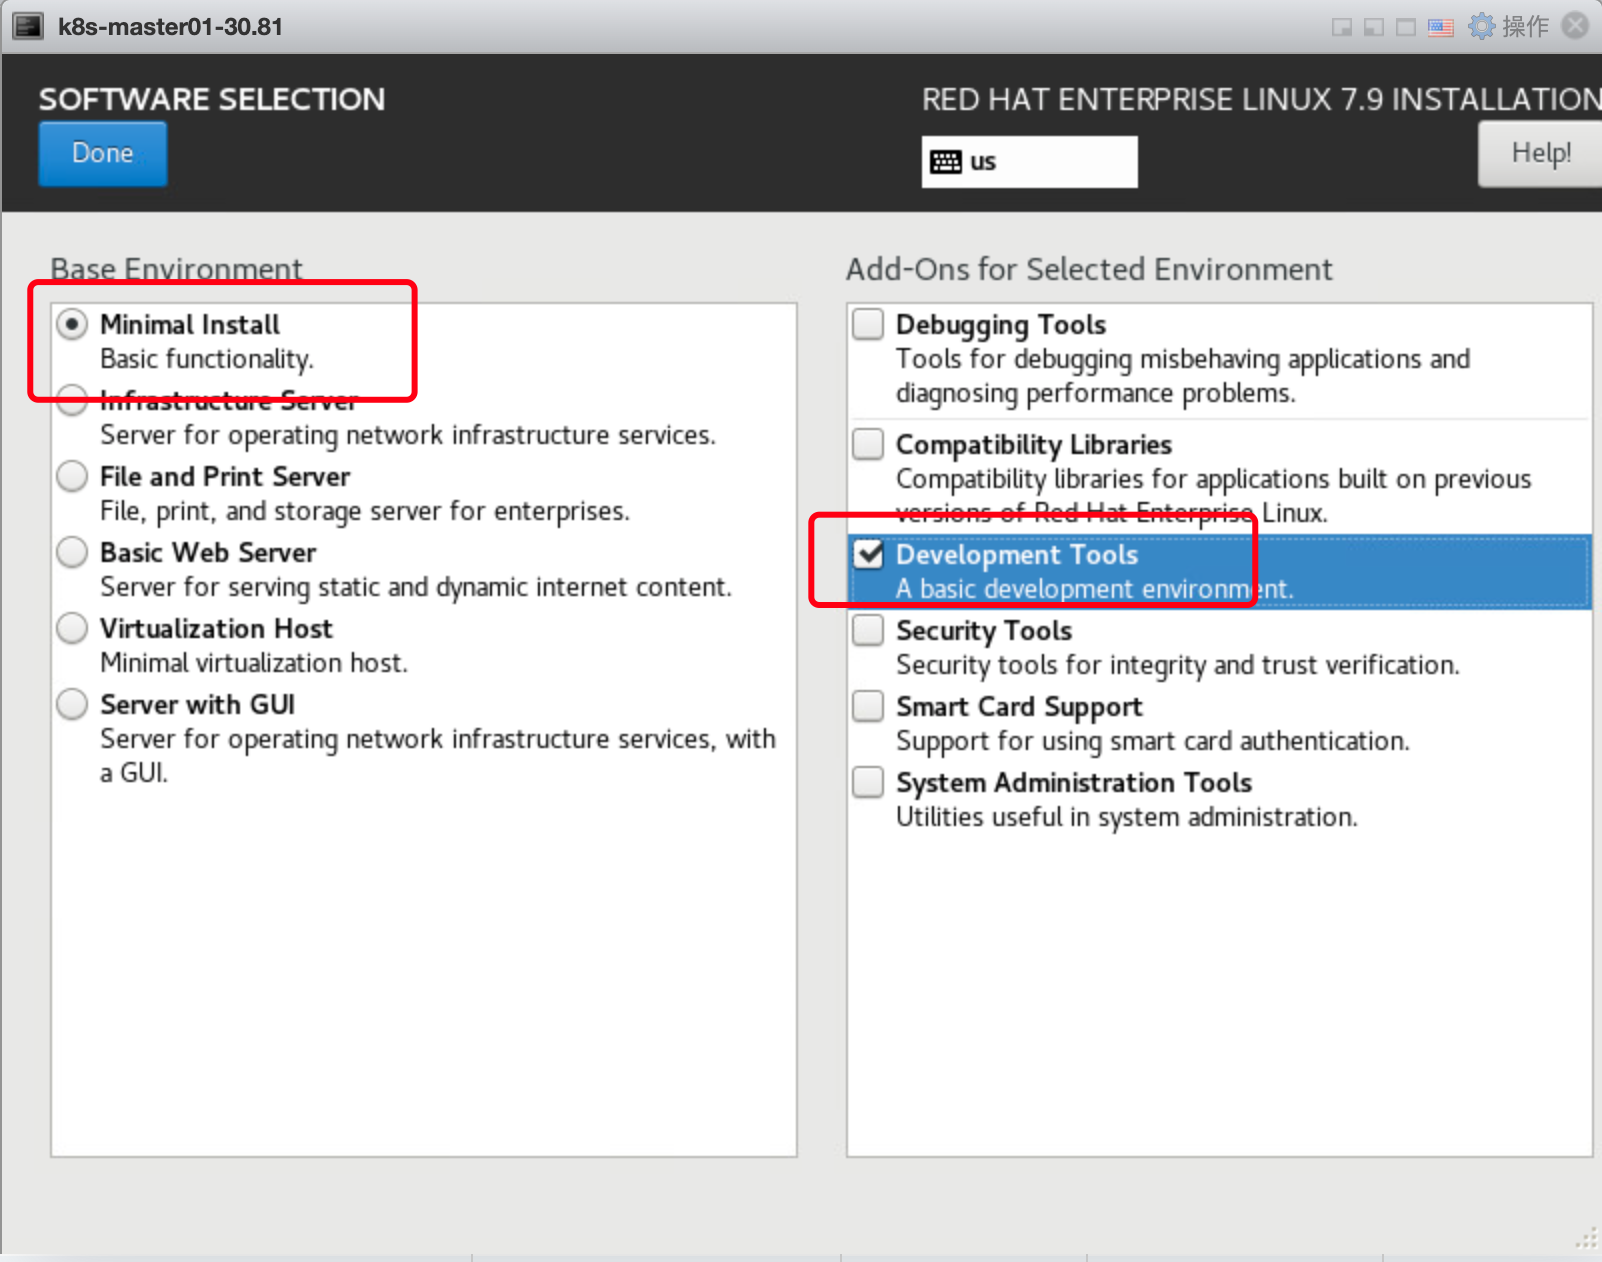Click second window scaling icon in title bar
Viewport: 1602px width, 1262px height.
point(1374,27)
